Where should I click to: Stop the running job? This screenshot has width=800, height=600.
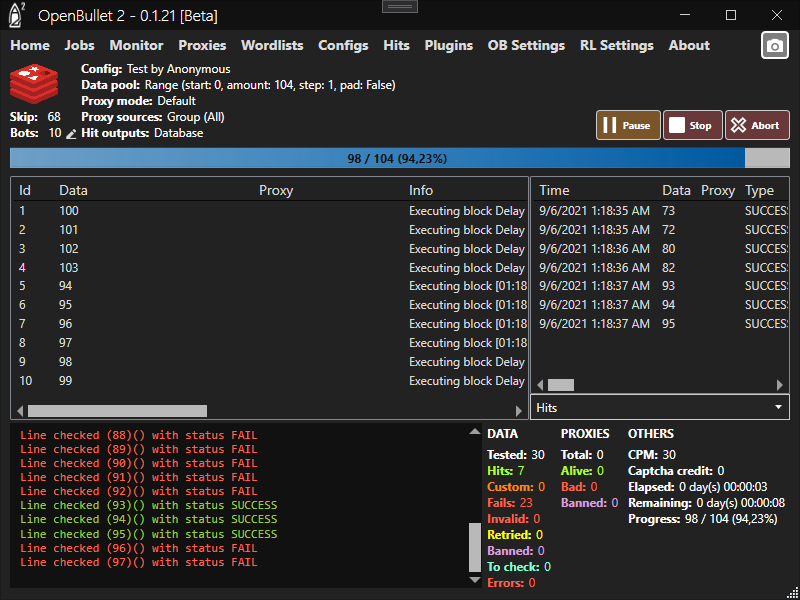pos(692,125)
